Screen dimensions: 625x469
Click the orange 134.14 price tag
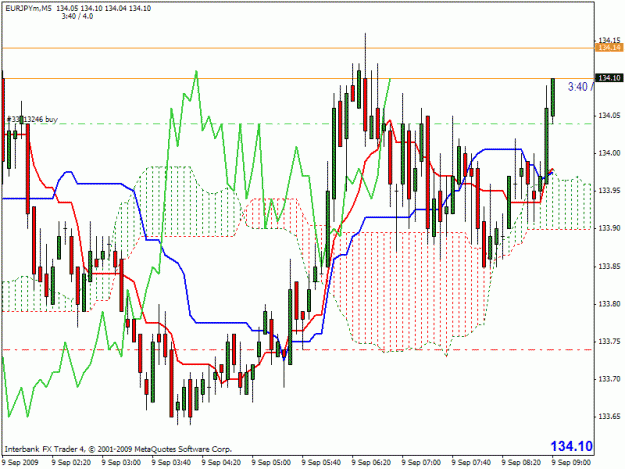[x=609, y=48]
